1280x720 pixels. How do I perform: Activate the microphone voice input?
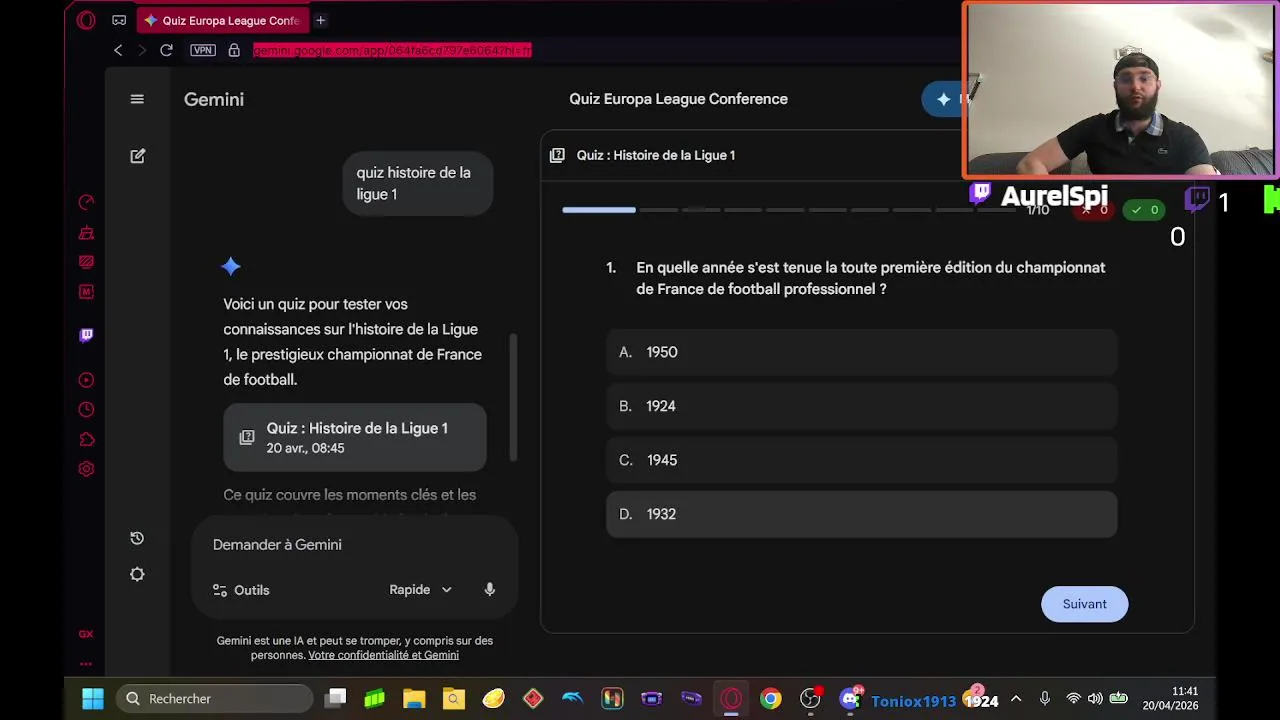pos(489,590)
